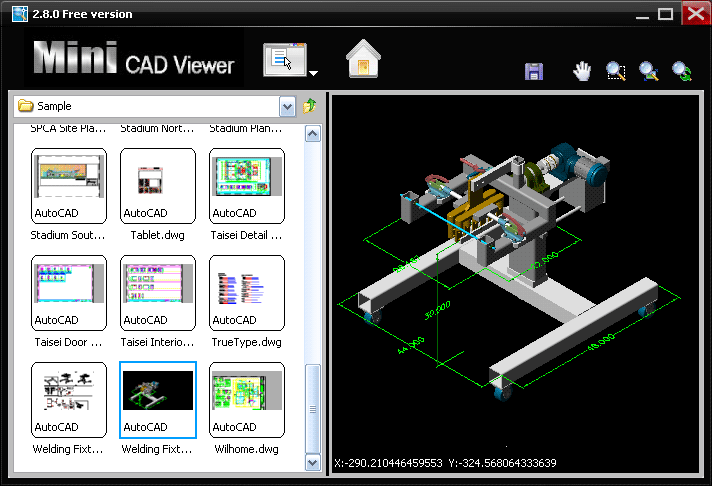The height and width of the screenshot is (486, 712).
Task: Maximize the Mini CAD Viewer window
Action: pyautogui.click(x=665, y=14)
